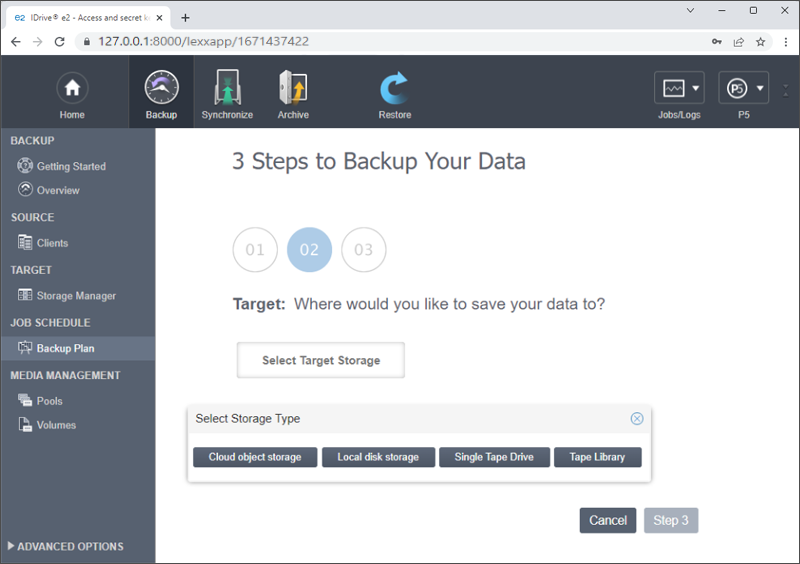Viewport: 800px width, 564px height.
Task: Open the saved passwords key icon
Action: tap(717, 42)
